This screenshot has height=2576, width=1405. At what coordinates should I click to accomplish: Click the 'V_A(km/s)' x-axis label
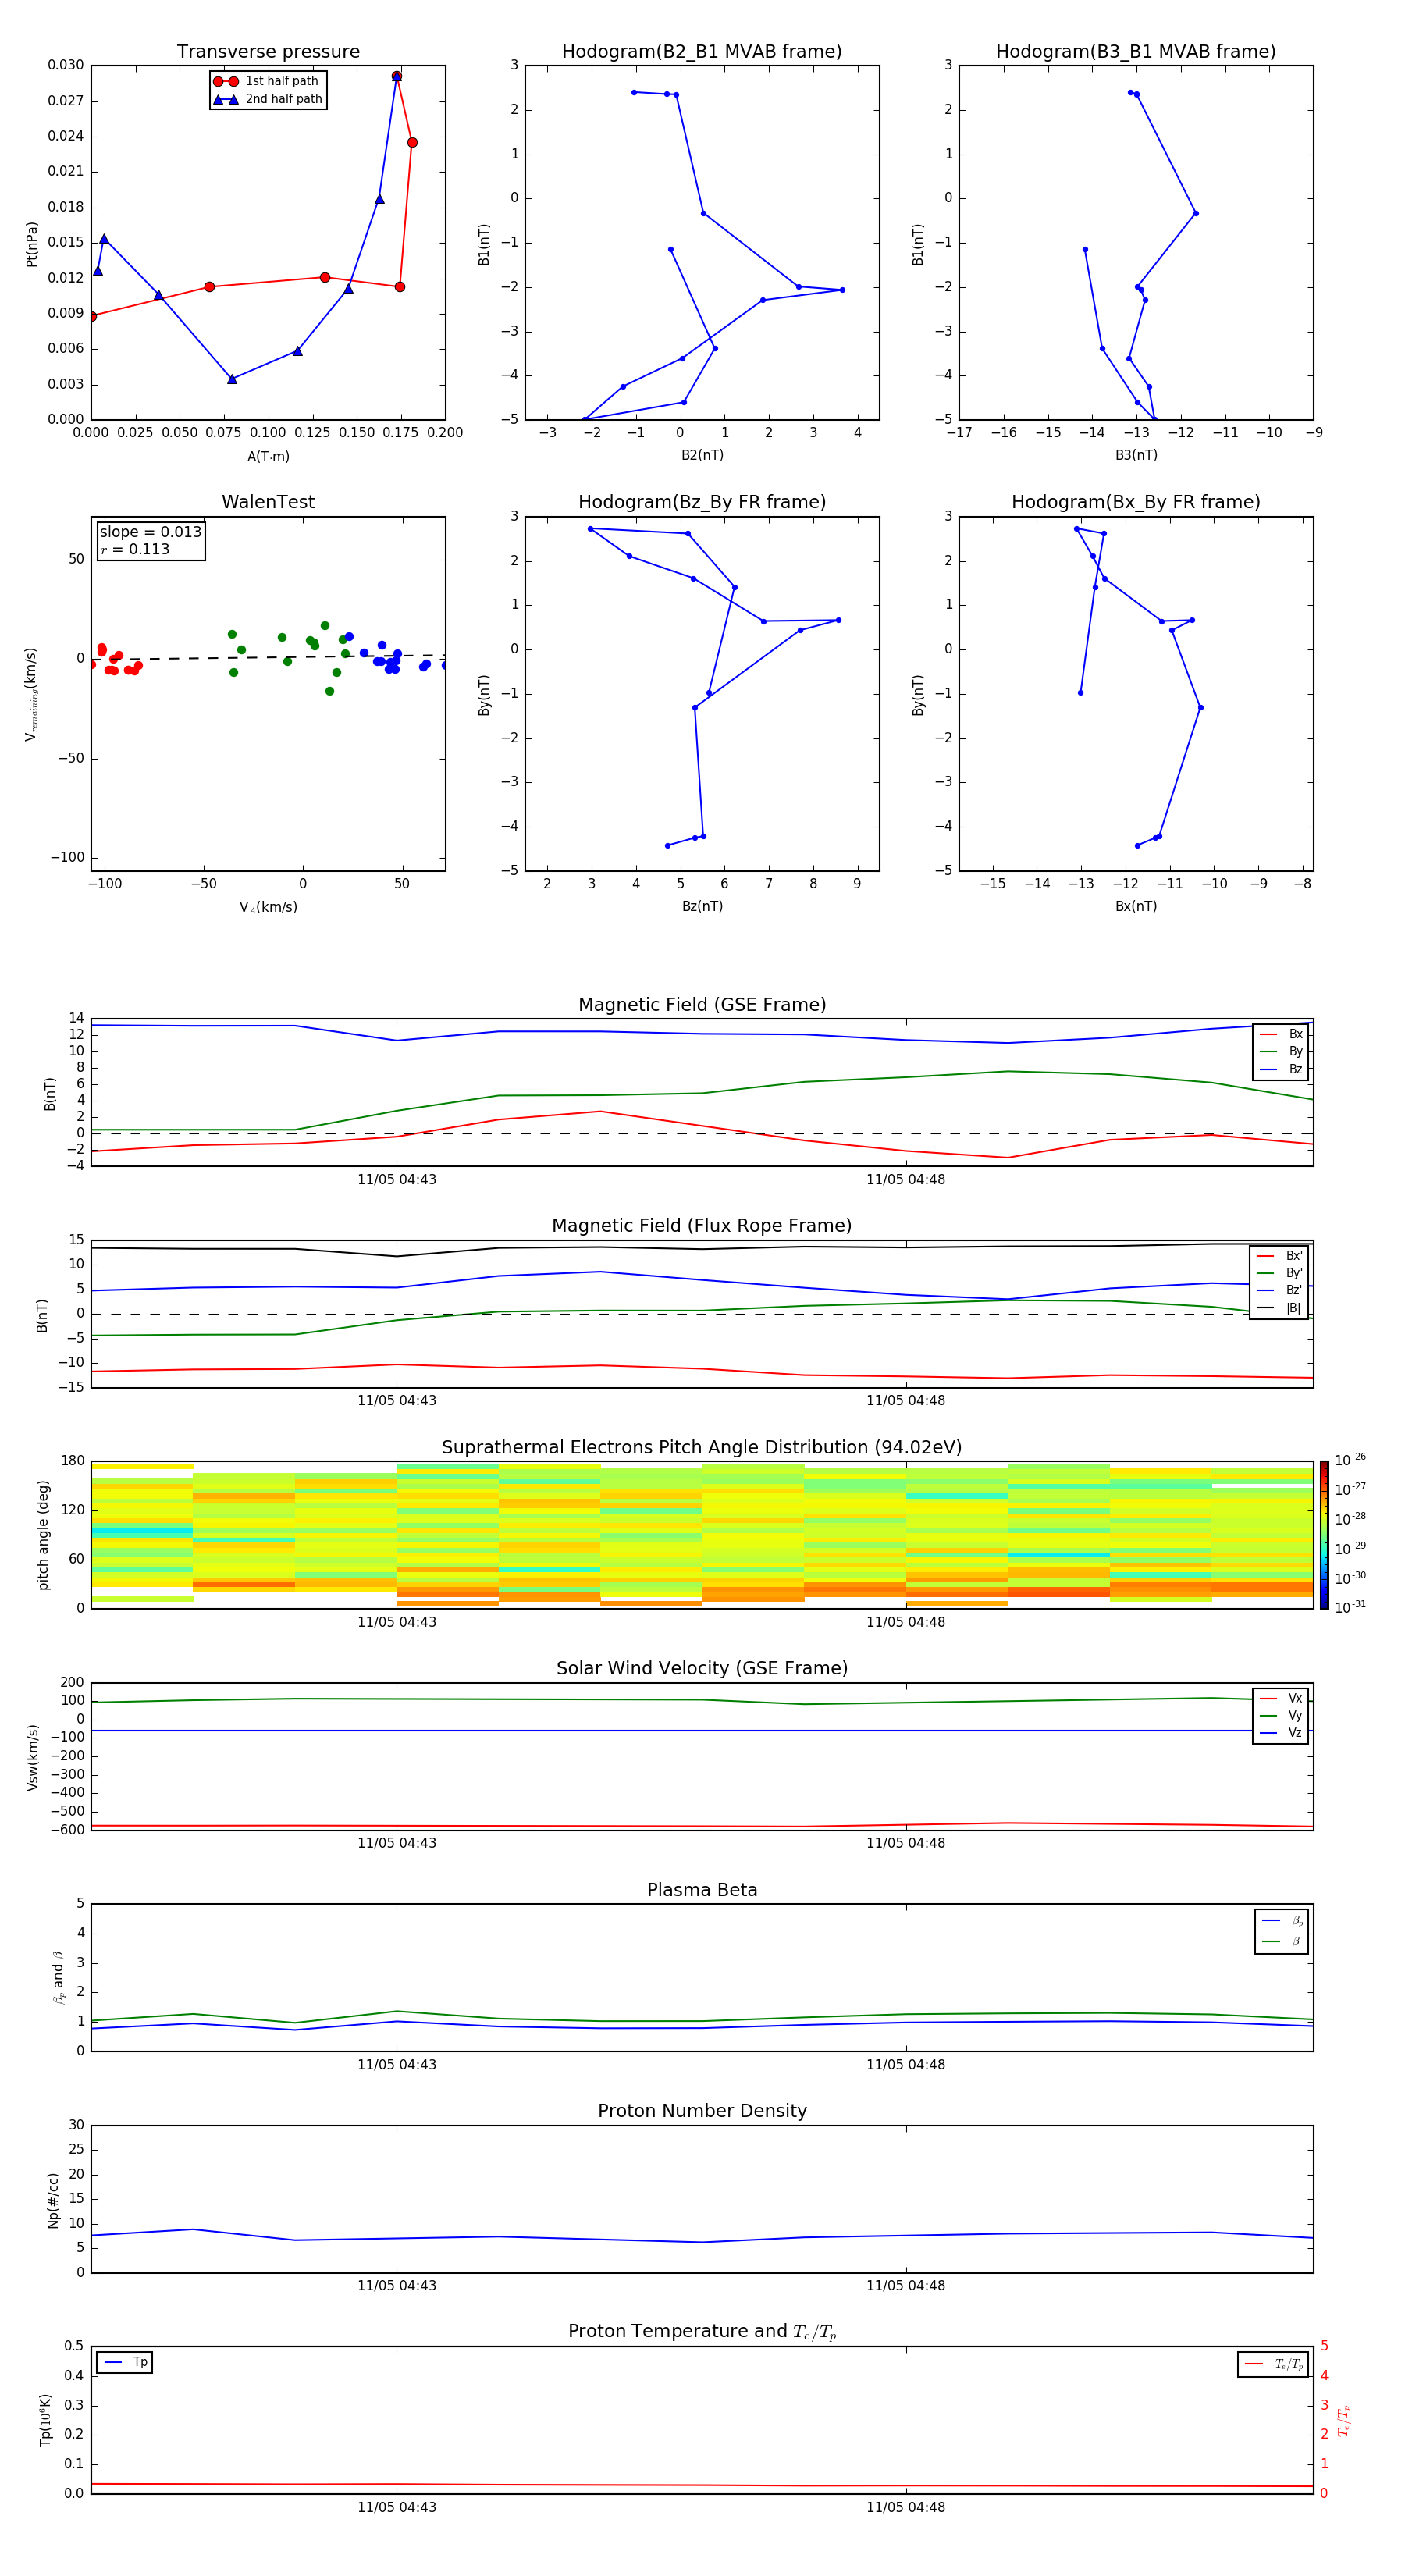268,907
